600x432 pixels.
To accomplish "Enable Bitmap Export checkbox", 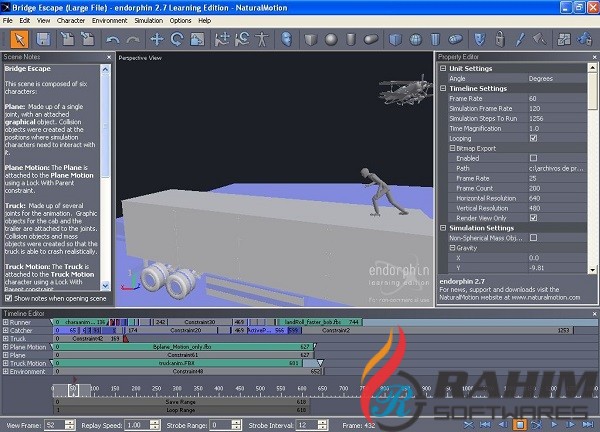I will [533, 158].
